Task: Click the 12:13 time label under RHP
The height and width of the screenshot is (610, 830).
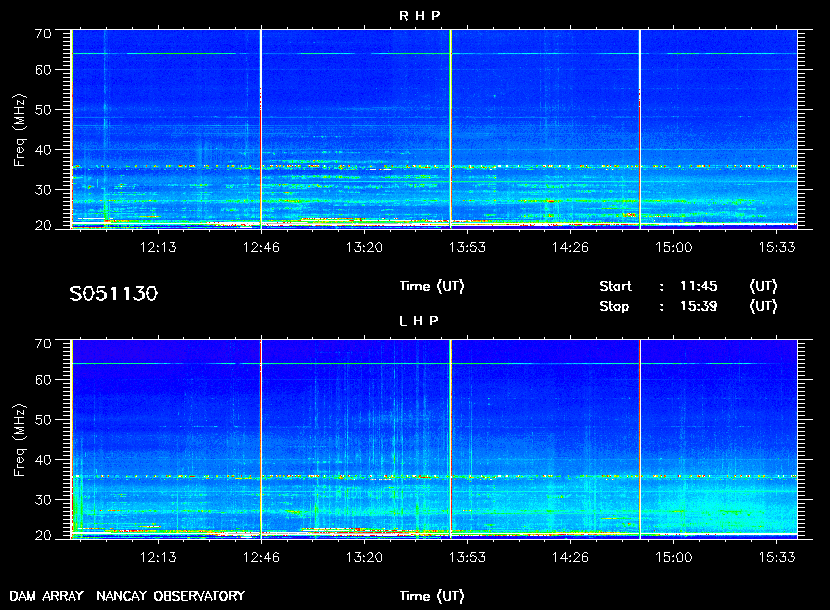Action: click(158, 247)
